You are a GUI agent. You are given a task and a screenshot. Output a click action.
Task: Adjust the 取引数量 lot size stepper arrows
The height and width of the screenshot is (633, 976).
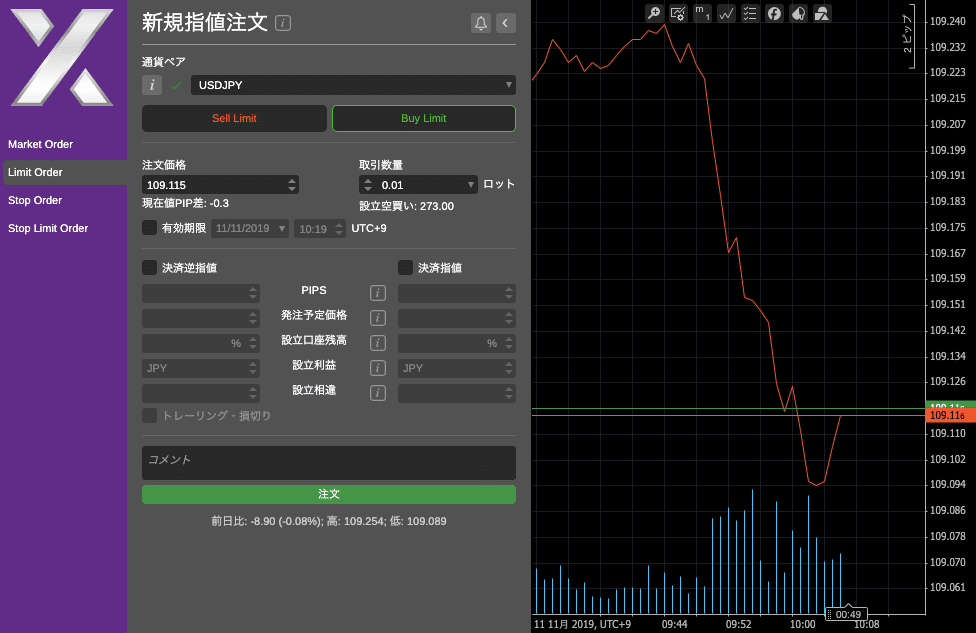[x=368, y=185]
